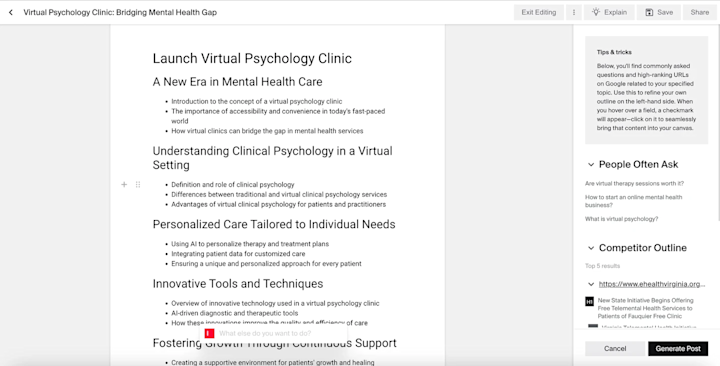The image size is (720, 366).
Task: Click the 'Launch Virtual Psychology Clinic' title
Action: click(252, 58)
